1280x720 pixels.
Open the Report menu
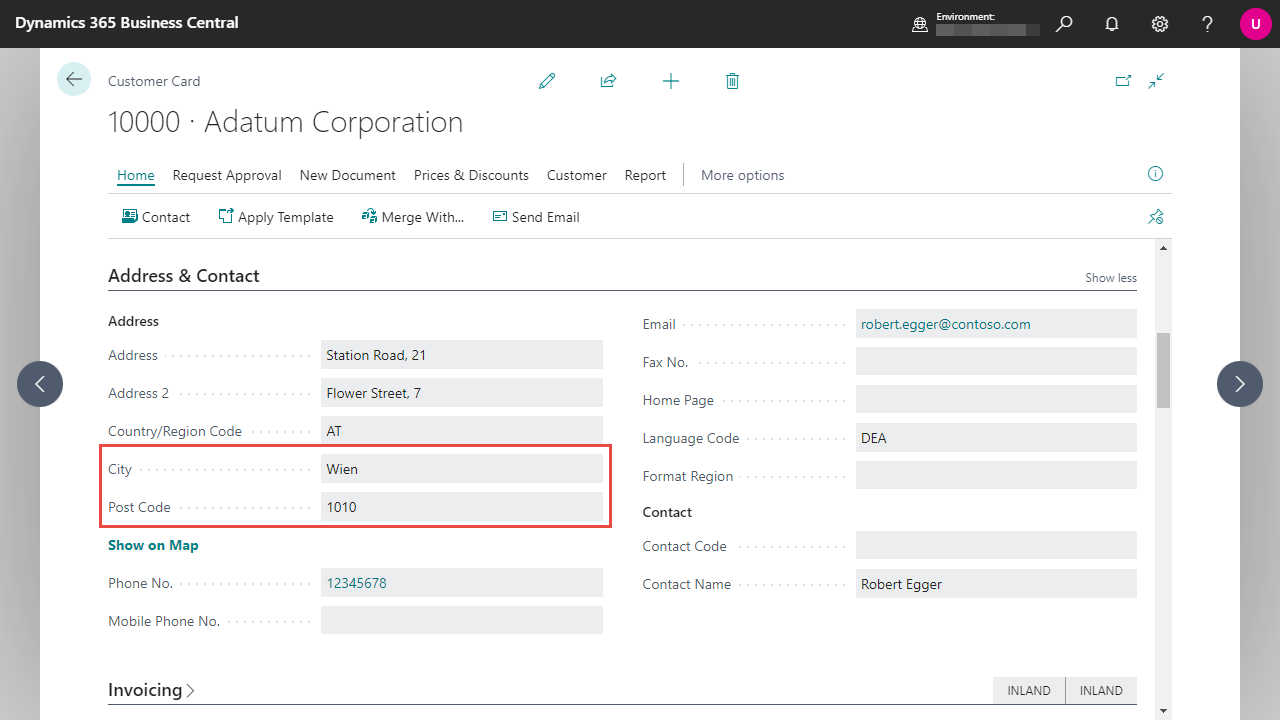click(645, 175)
